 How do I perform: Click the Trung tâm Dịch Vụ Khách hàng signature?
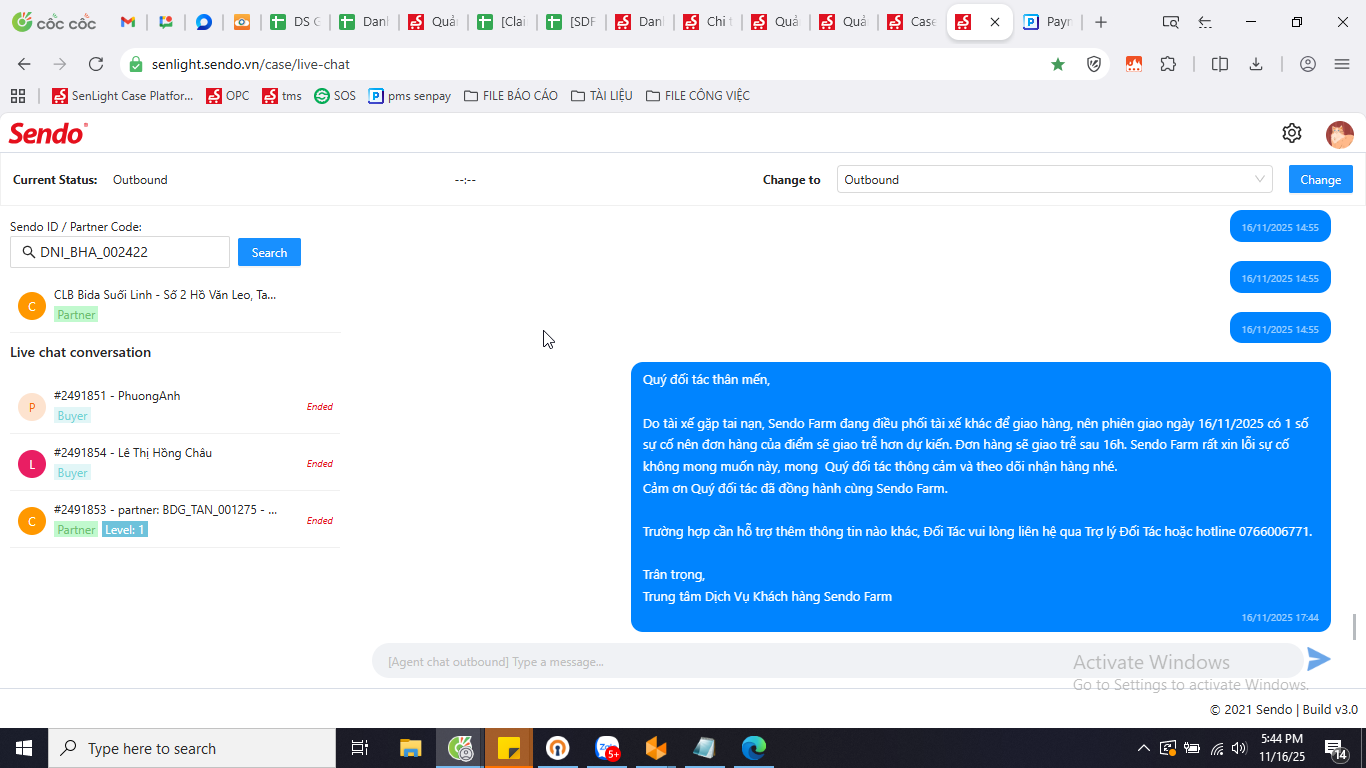point(767,596)
